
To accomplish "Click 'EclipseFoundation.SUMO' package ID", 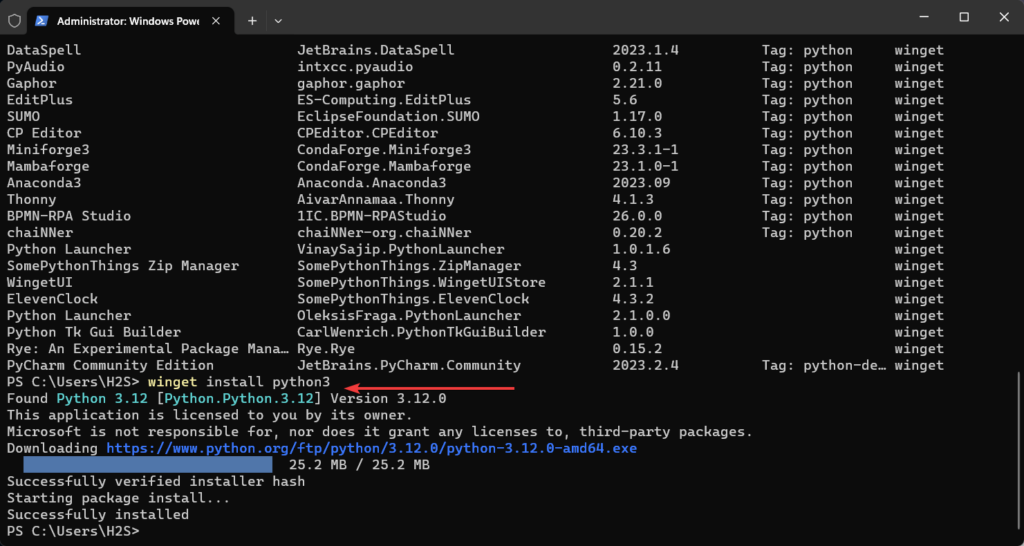I will pos(388,117).
